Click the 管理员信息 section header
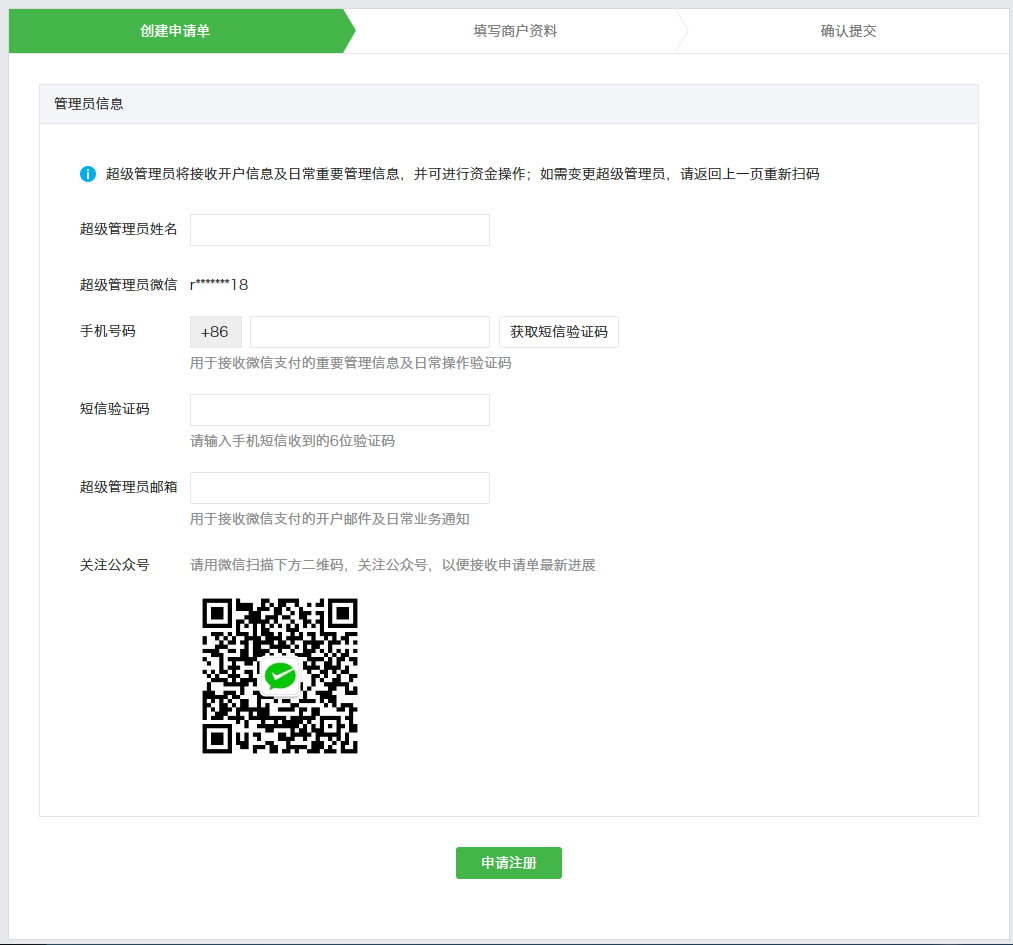 [509, 104]
